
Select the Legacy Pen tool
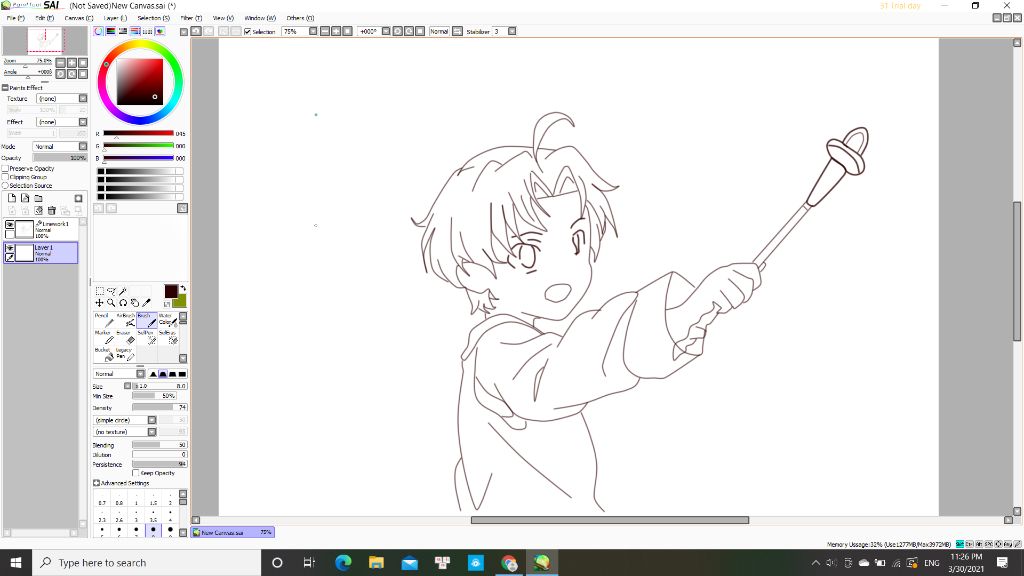click(125, 354)
